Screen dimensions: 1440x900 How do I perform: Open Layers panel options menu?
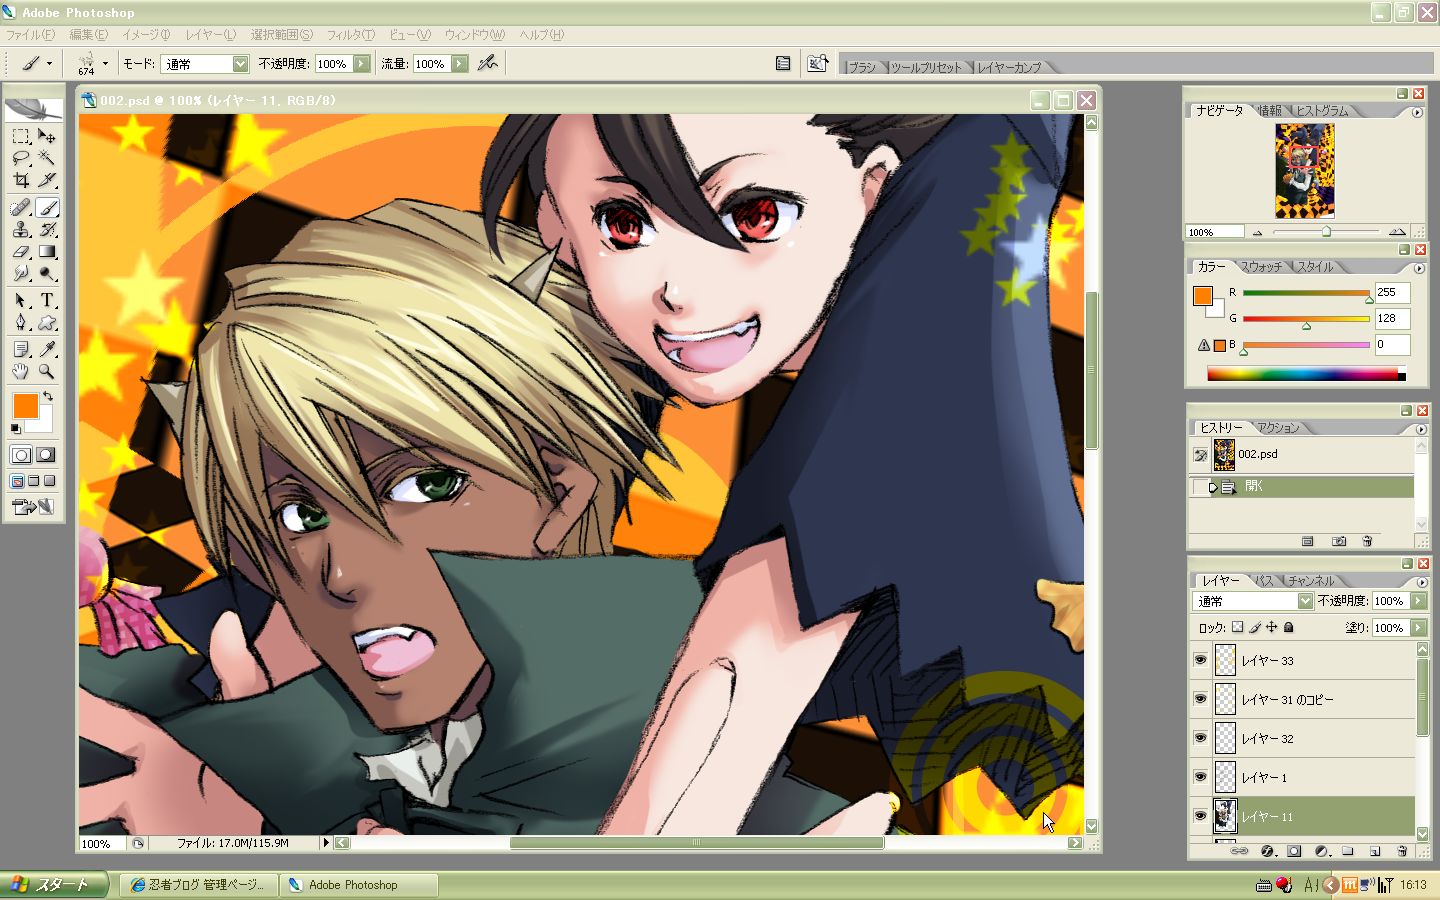[1420, 582]
